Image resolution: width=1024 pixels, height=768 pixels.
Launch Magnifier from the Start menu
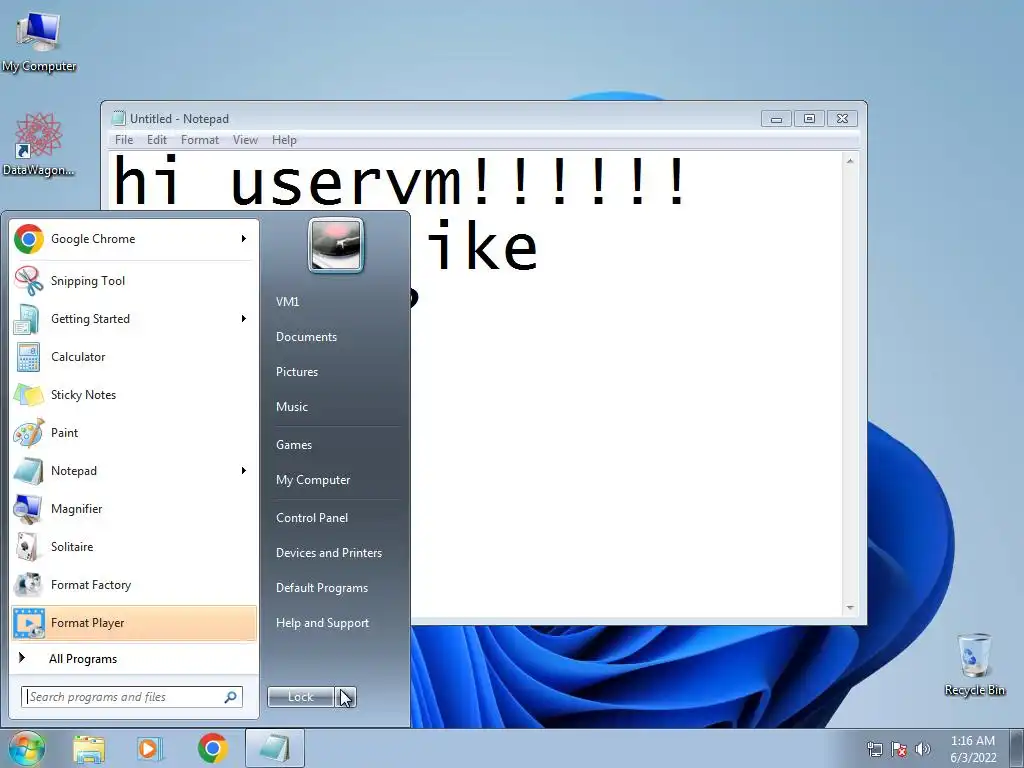(x=134, y=509)
